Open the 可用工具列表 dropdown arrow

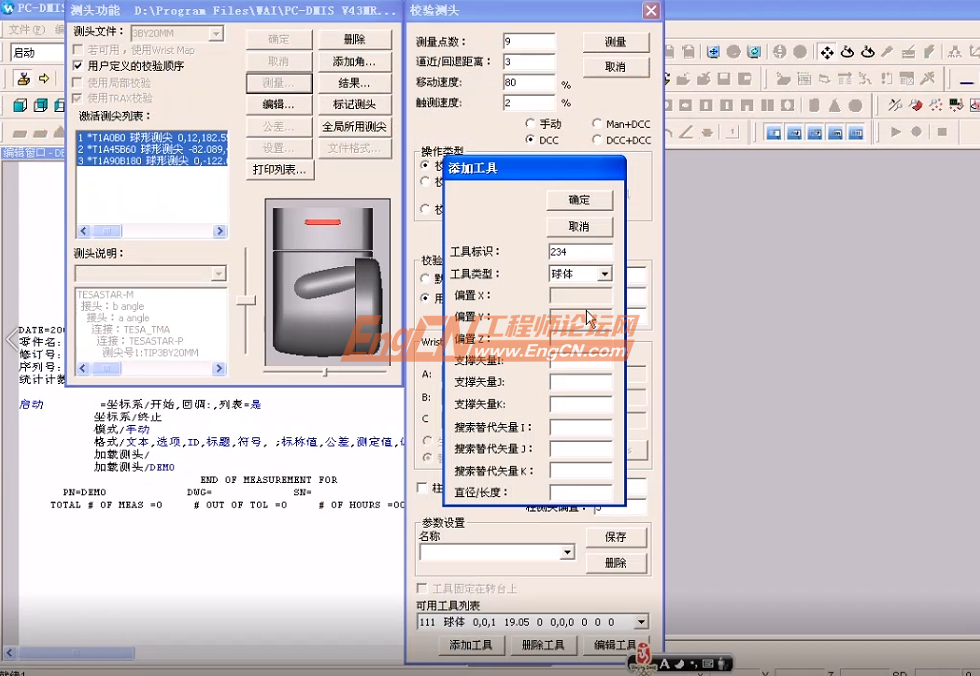point(641,622)
